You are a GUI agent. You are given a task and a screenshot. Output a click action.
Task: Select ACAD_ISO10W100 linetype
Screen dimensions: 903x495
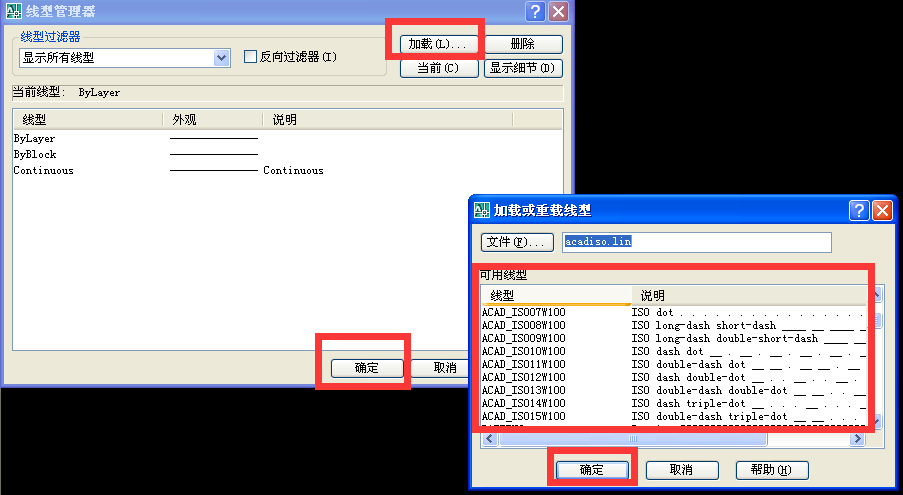pos(674,351)
